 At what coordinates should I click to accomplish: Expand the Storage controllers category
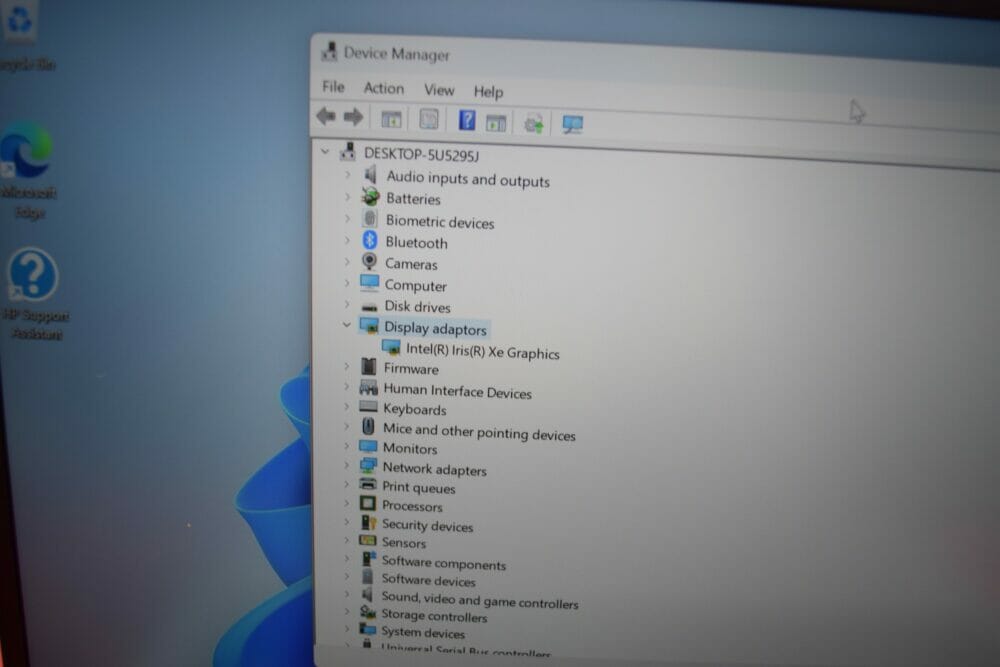[346, 611]
